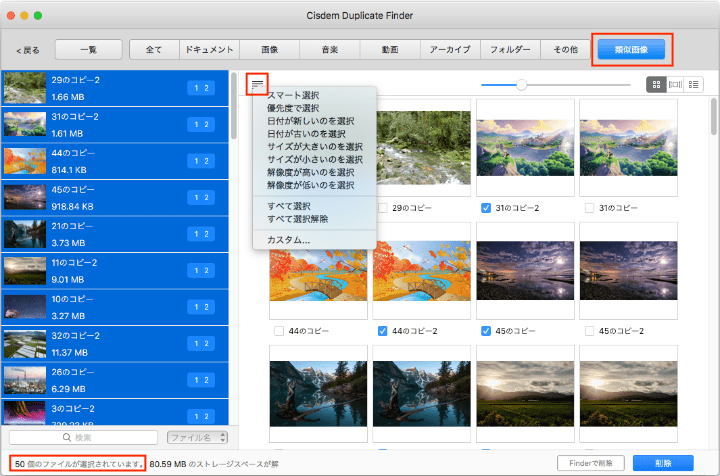Choose カスタム... from selection menu

coord(289,240)
